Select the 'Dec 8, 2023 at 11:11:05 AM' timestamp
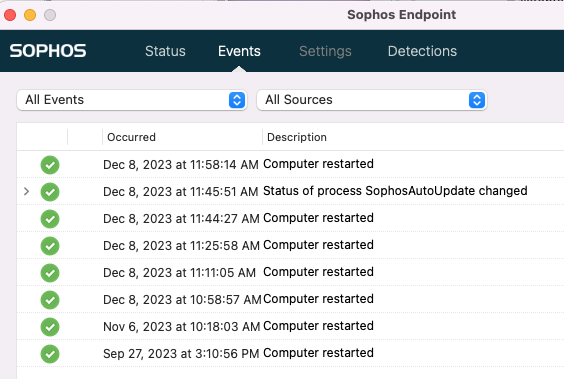Viewport: 564px width, 379px height. tap(179, 273)
